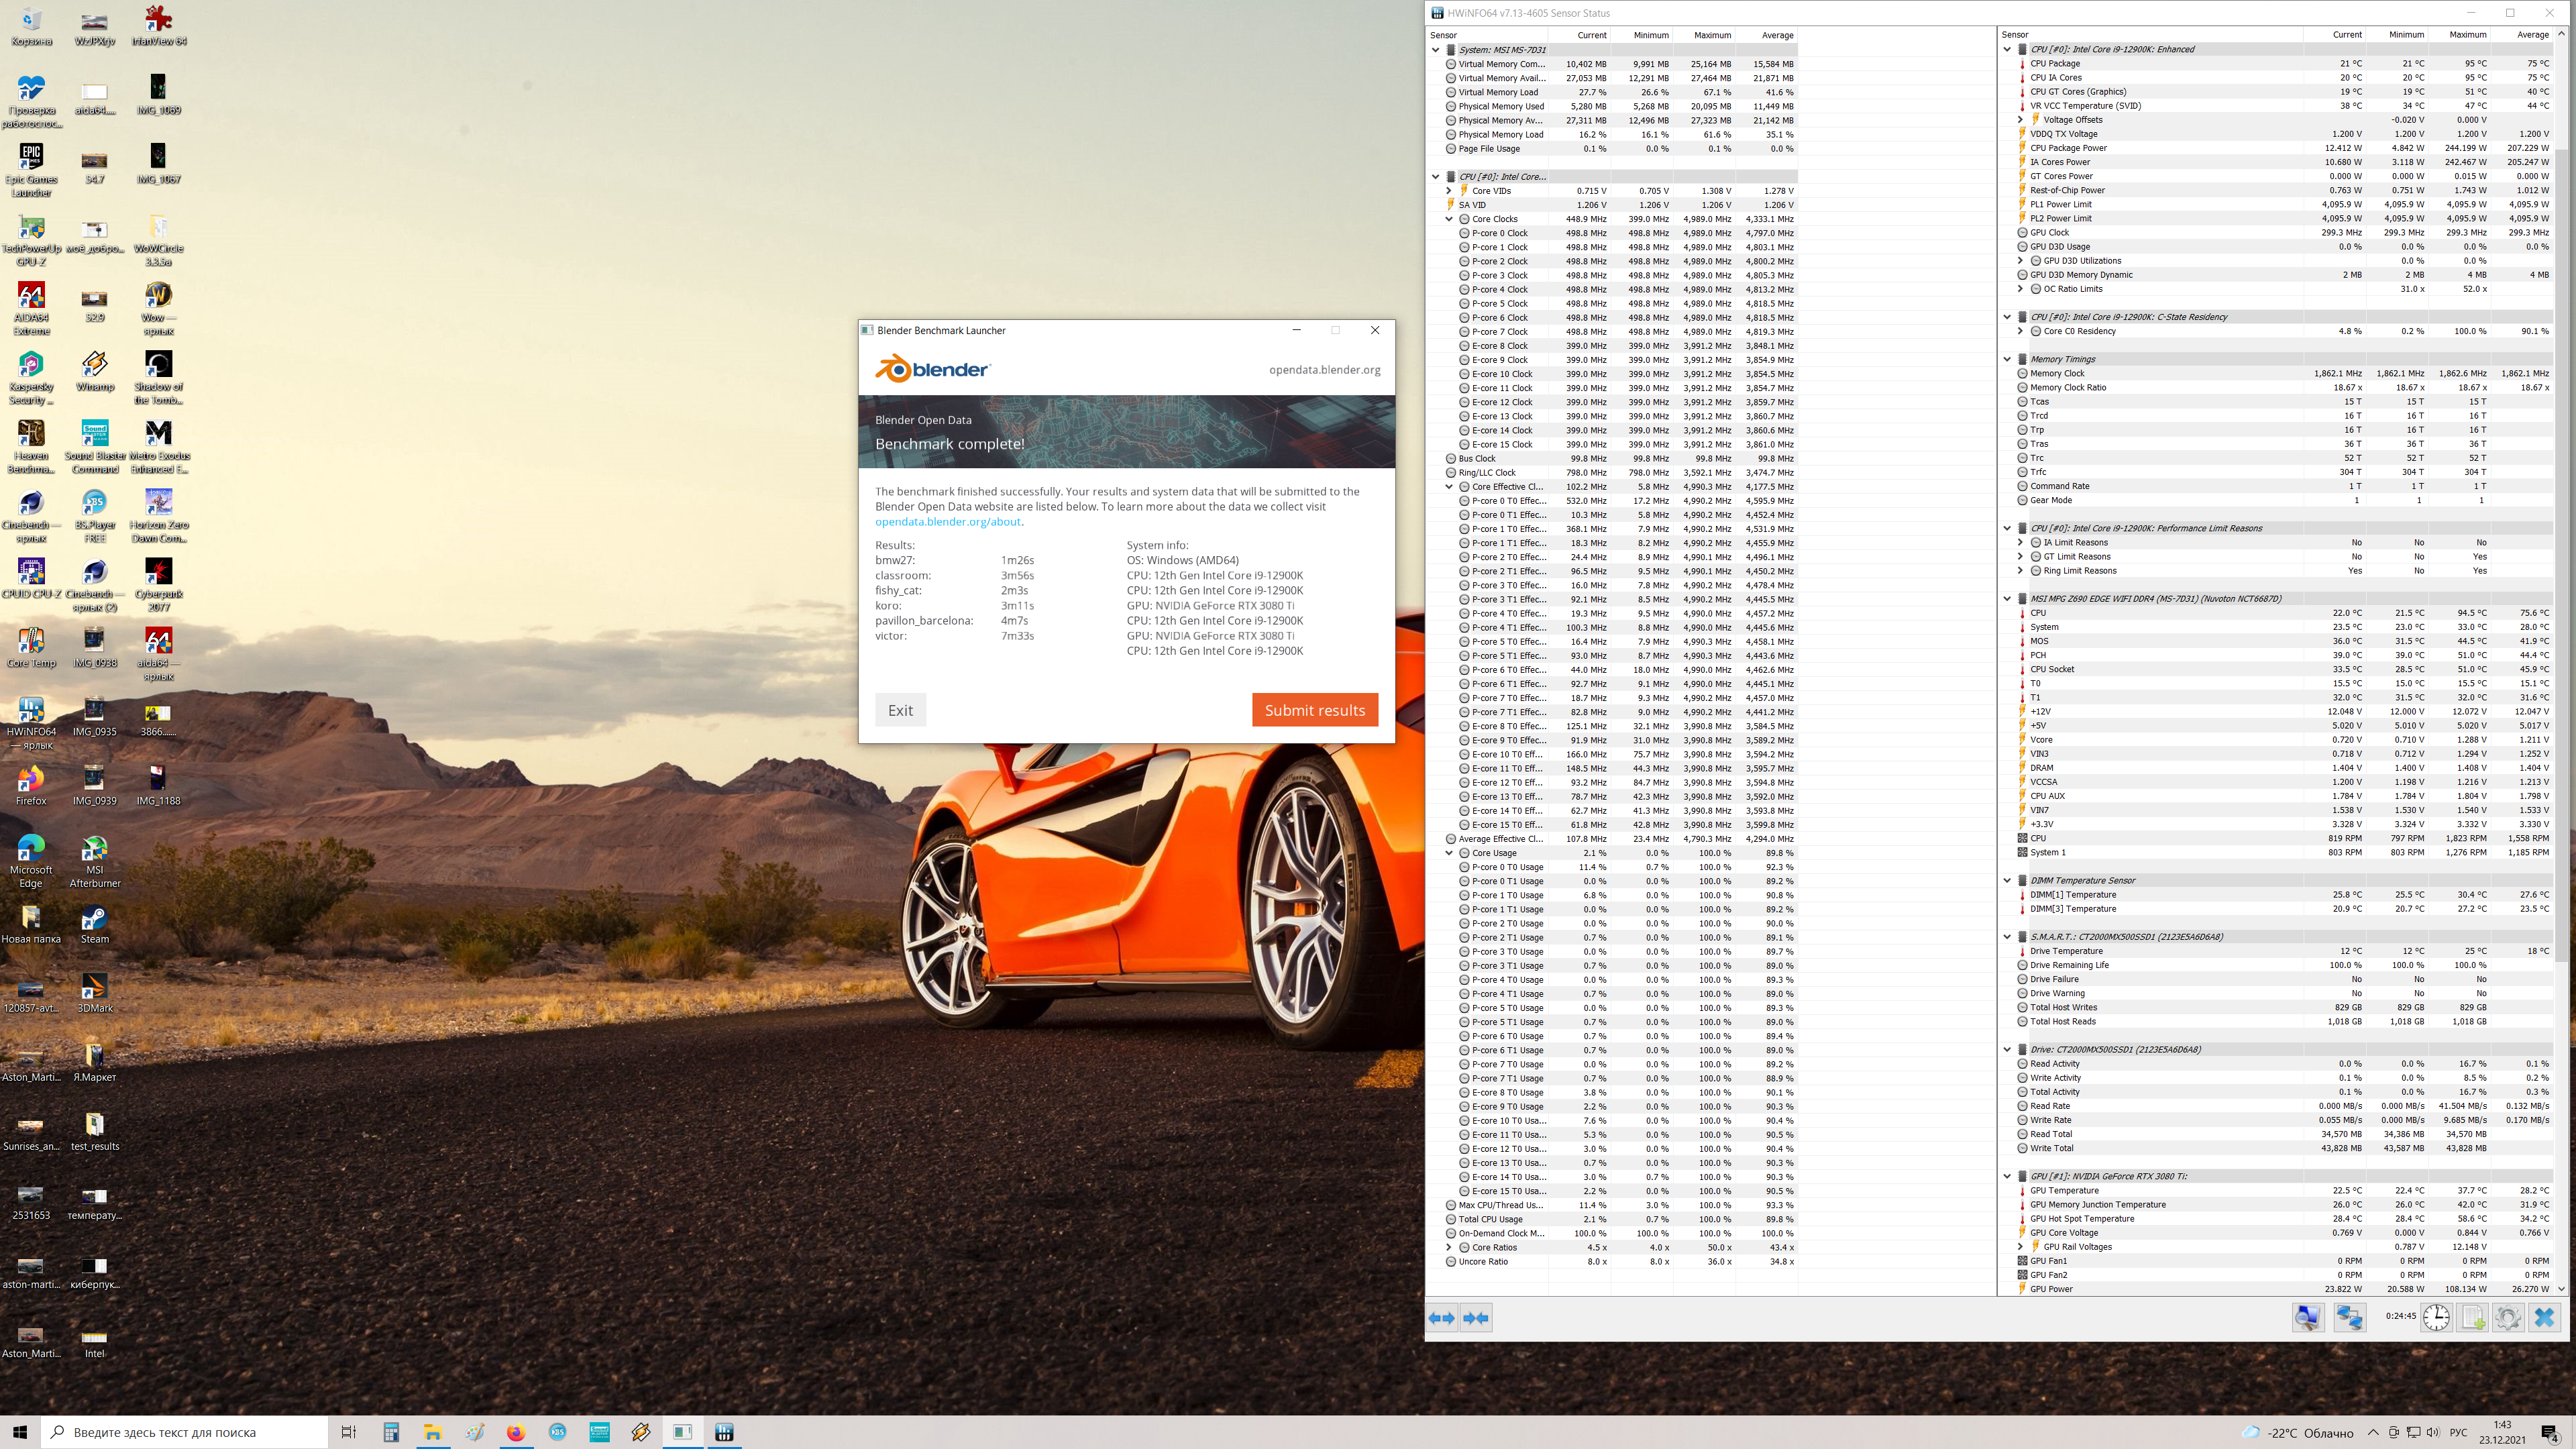Collapse the Memory Timings sensor group
Image resolution: width=2576 pixels, height=1449 pixels.
tap(2007, 359)
